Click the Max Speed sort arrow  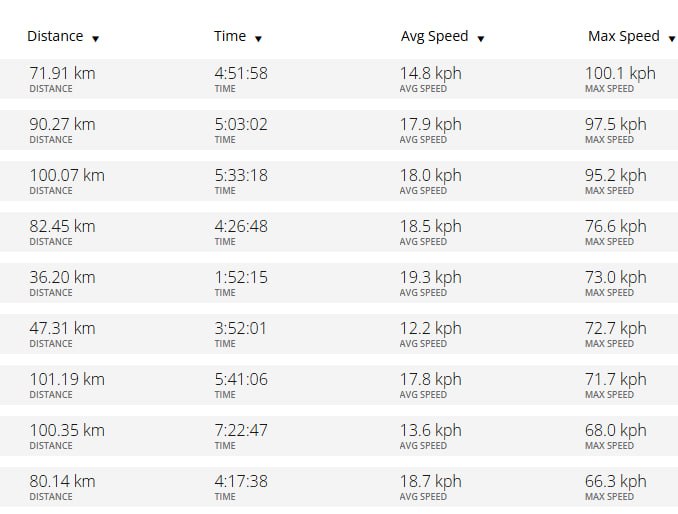[669, 39]
